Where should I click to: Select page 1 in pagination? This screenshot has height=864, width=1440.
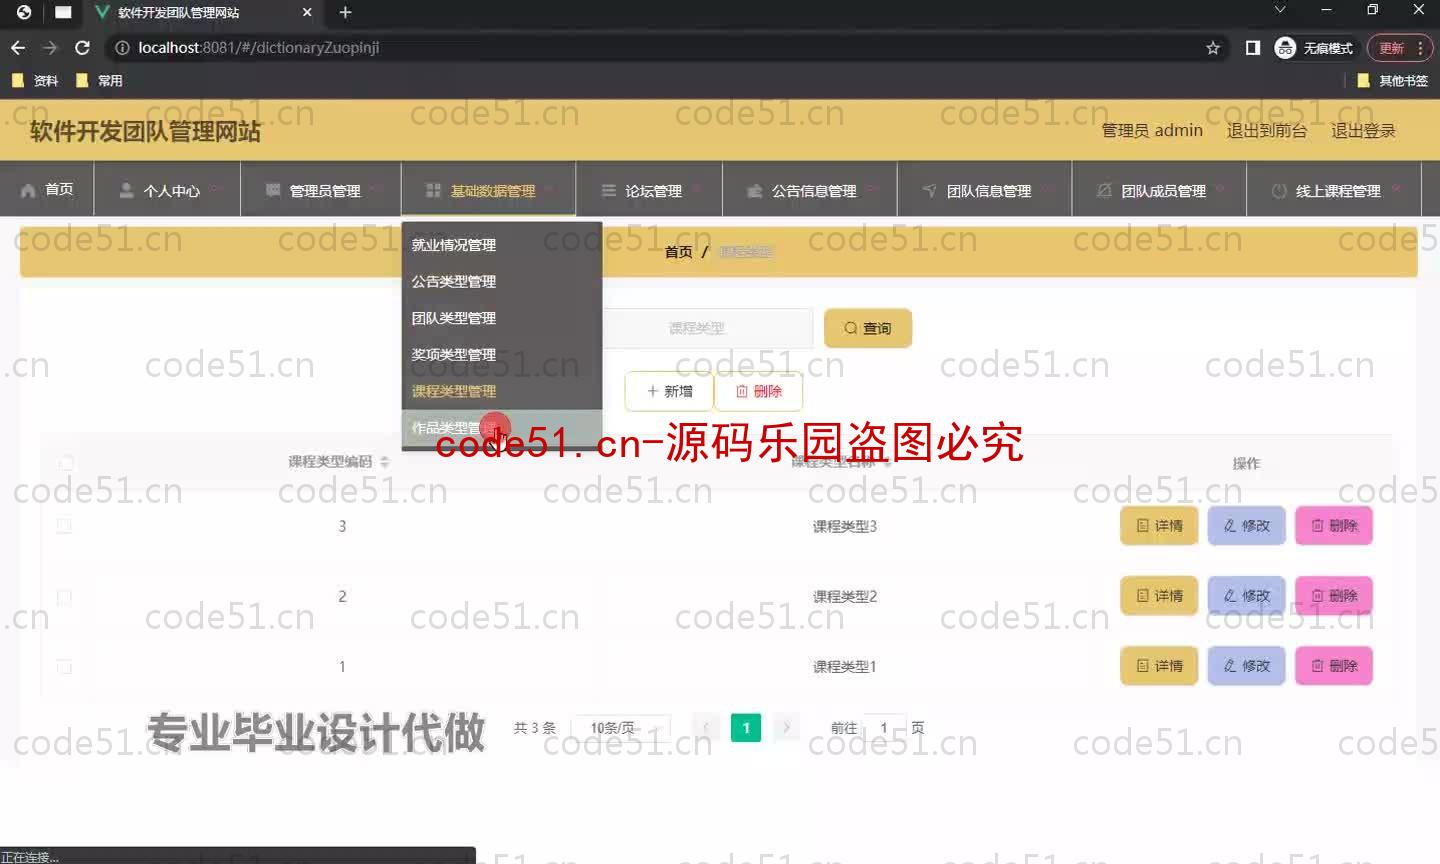pyautogui.click(x=746, y=728)
